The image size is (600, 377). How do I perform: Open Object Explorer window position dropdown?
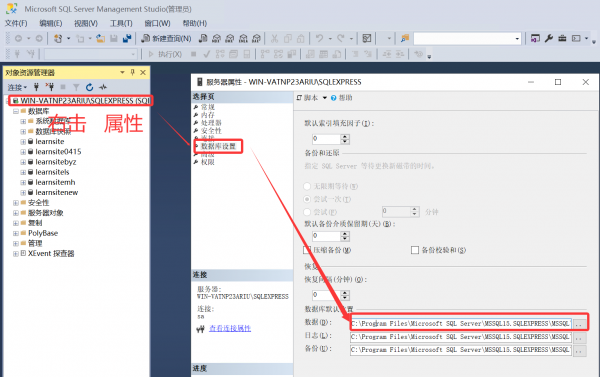(x=122, y=72)
